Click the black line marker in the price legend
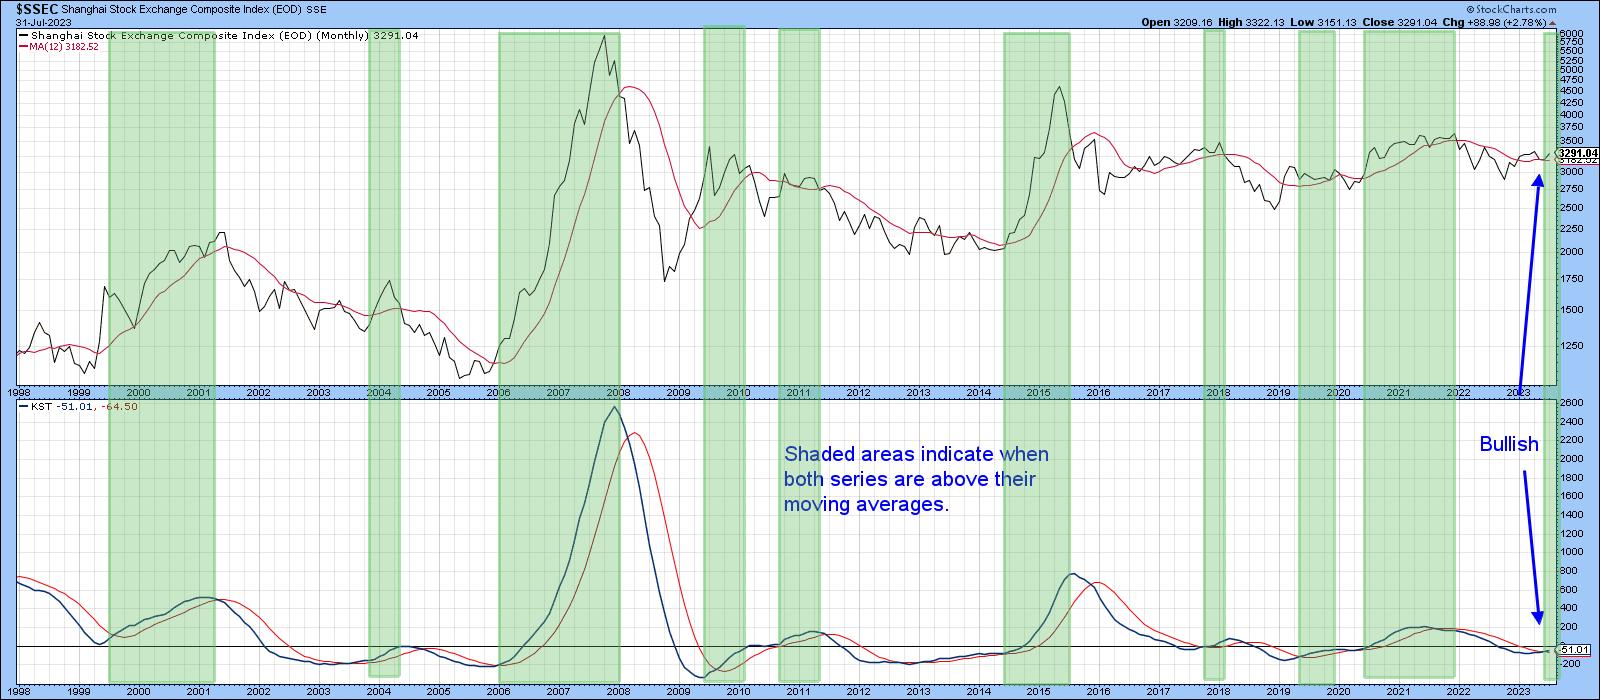Screen dimensions: 1600x700 [23, 34]
